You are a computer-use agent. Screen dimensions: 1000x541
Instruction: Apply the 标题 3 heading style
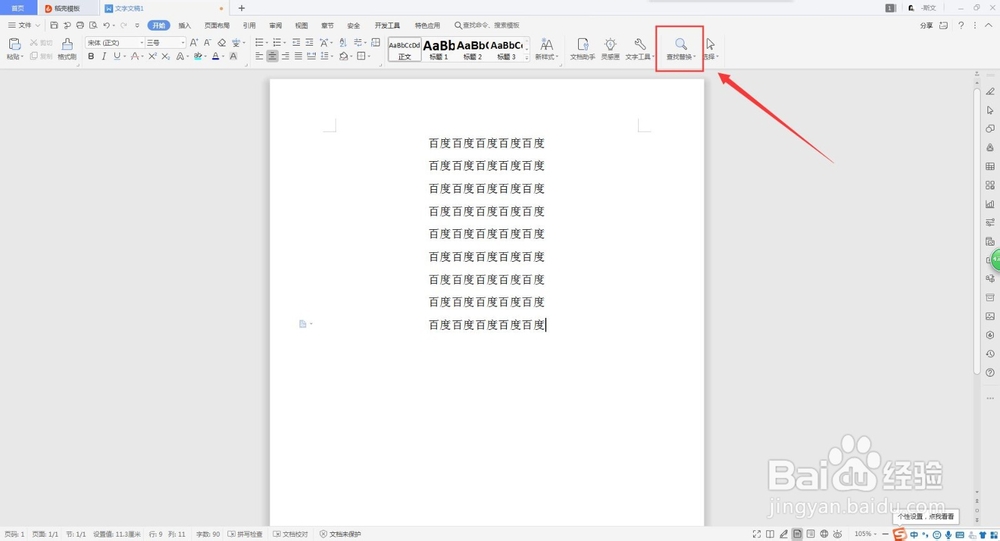[x=506, y=49]
